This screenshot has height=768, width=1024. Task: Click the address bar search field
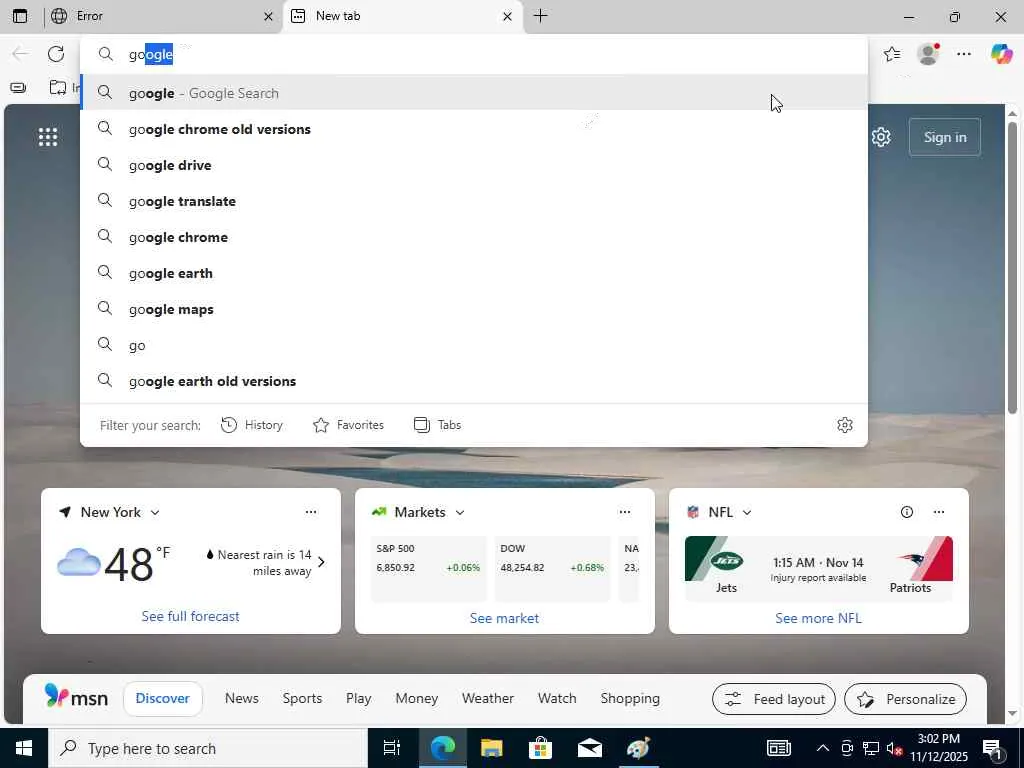473,54
